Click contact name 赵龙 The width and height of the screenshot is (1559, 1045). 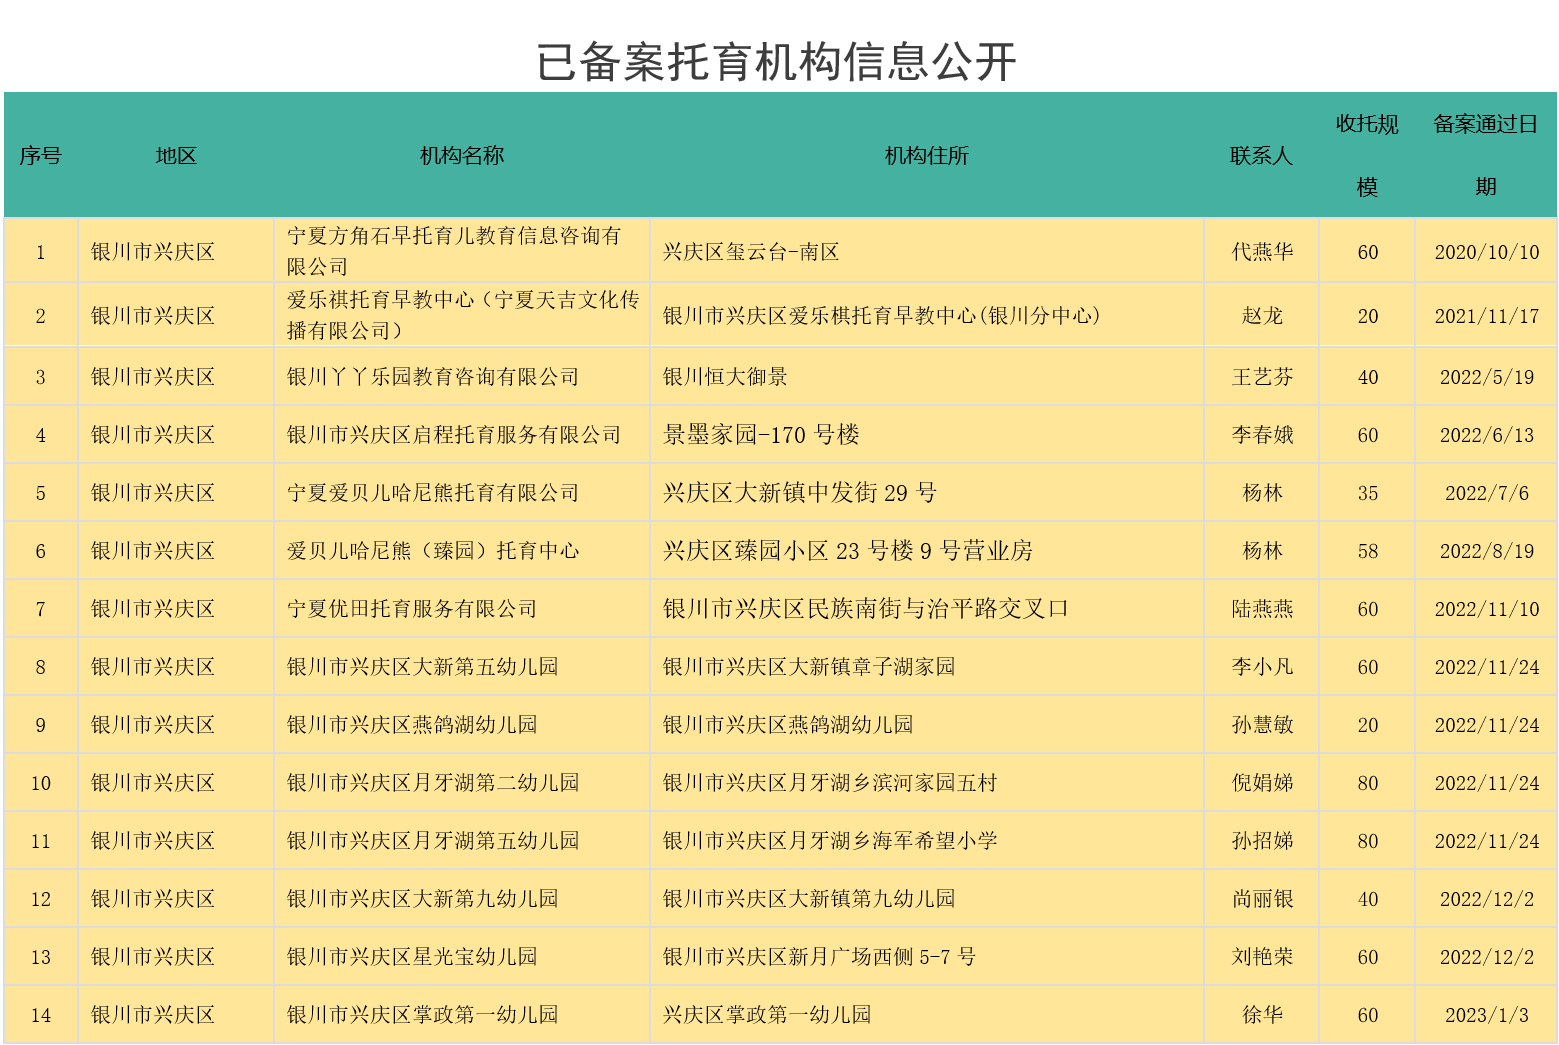pos(1262,316)
